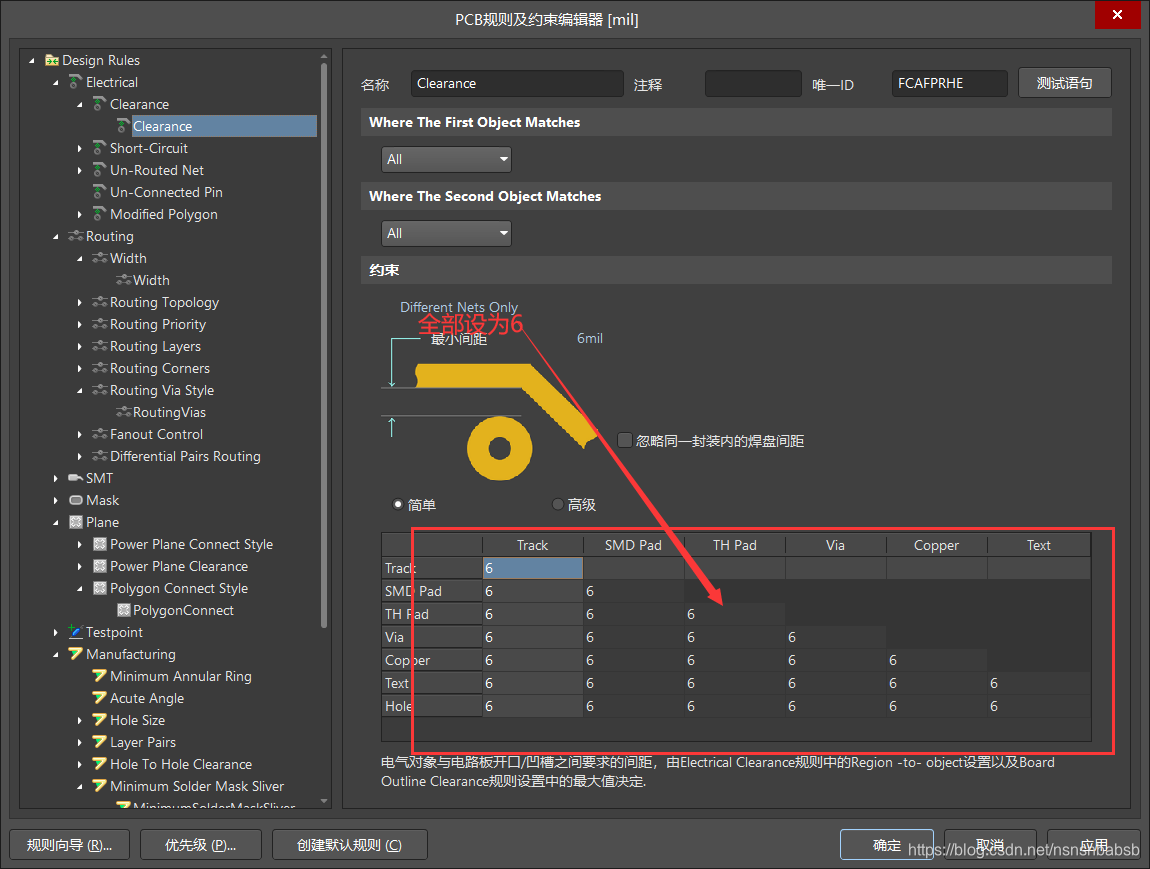Image resolution: width=1150 pixels, height=869 pixels.
Task: Click the Short-Circuit rule icon
Action: tap(100, 148)
